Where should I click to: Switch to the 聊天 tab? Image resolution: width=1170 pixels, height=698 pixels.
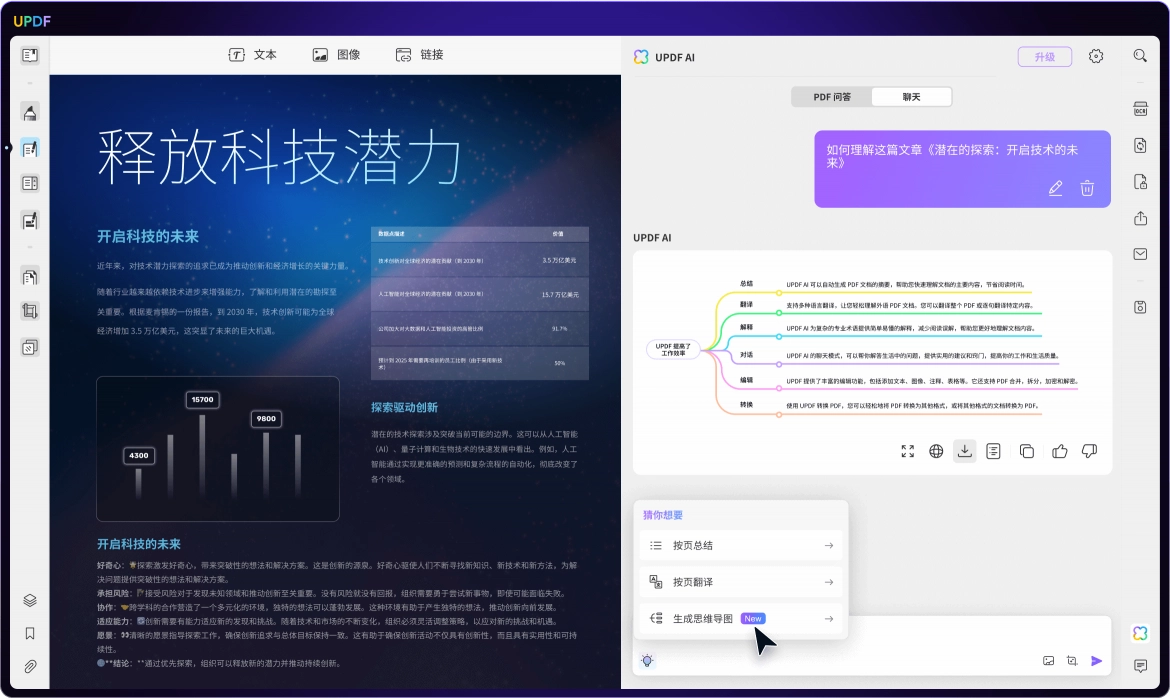coord(911,97)
